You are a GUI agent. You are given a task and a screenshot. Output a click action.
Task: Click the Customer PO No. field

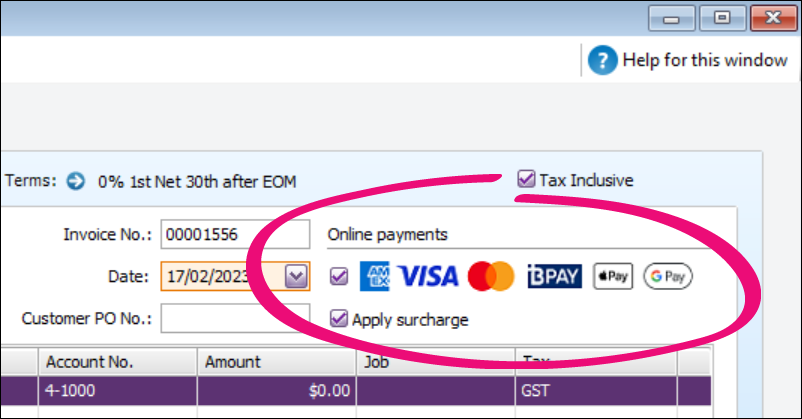[x=234, y=319]
